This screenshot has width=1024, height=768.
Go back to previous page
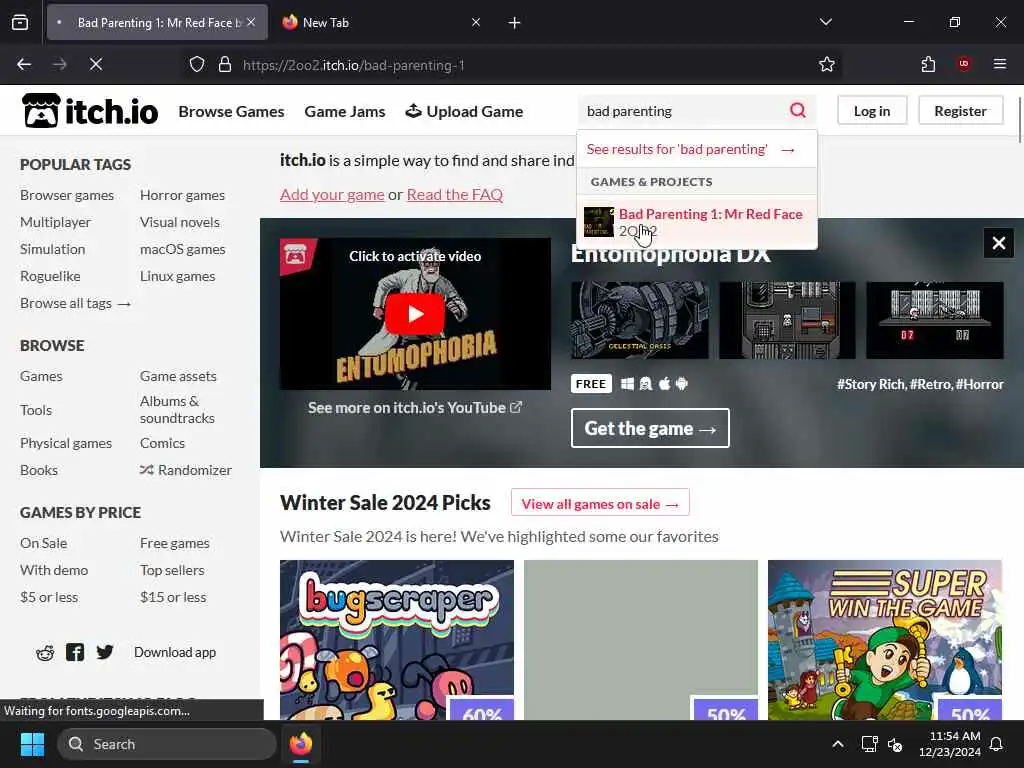[24, 64]
